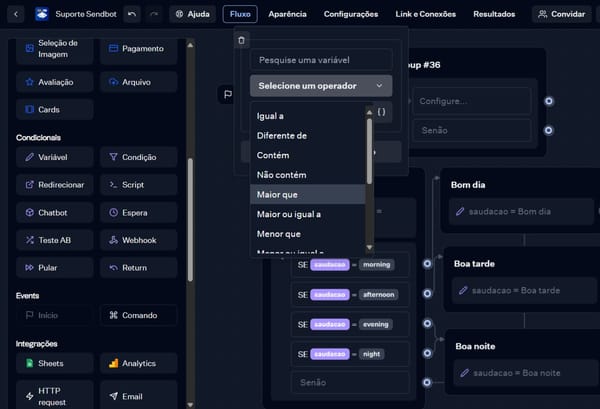The height and width of the screenshot is (409, 600).
Task: Add a Comando event block
Action: tap(139, 315)
